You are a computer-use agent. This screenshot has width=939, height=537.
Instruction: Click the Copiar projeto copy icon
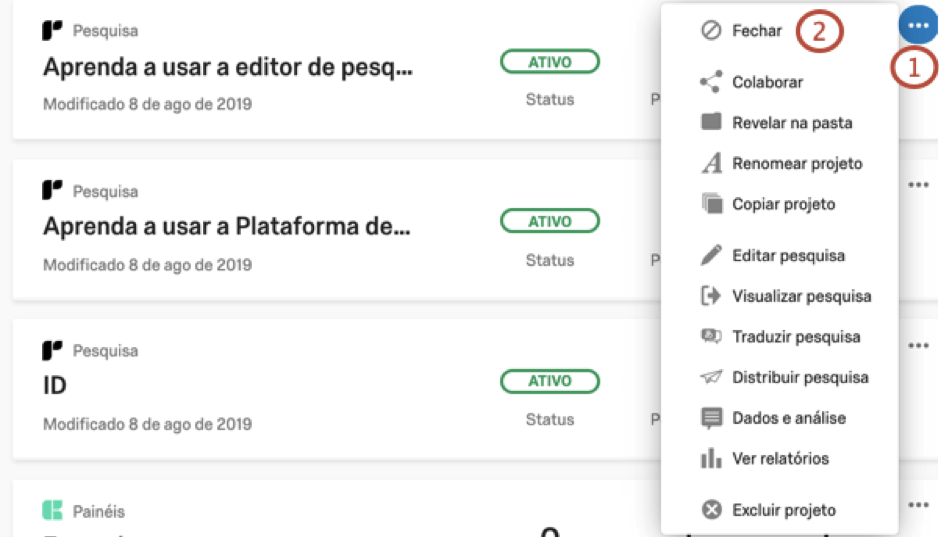pos(711,204)
